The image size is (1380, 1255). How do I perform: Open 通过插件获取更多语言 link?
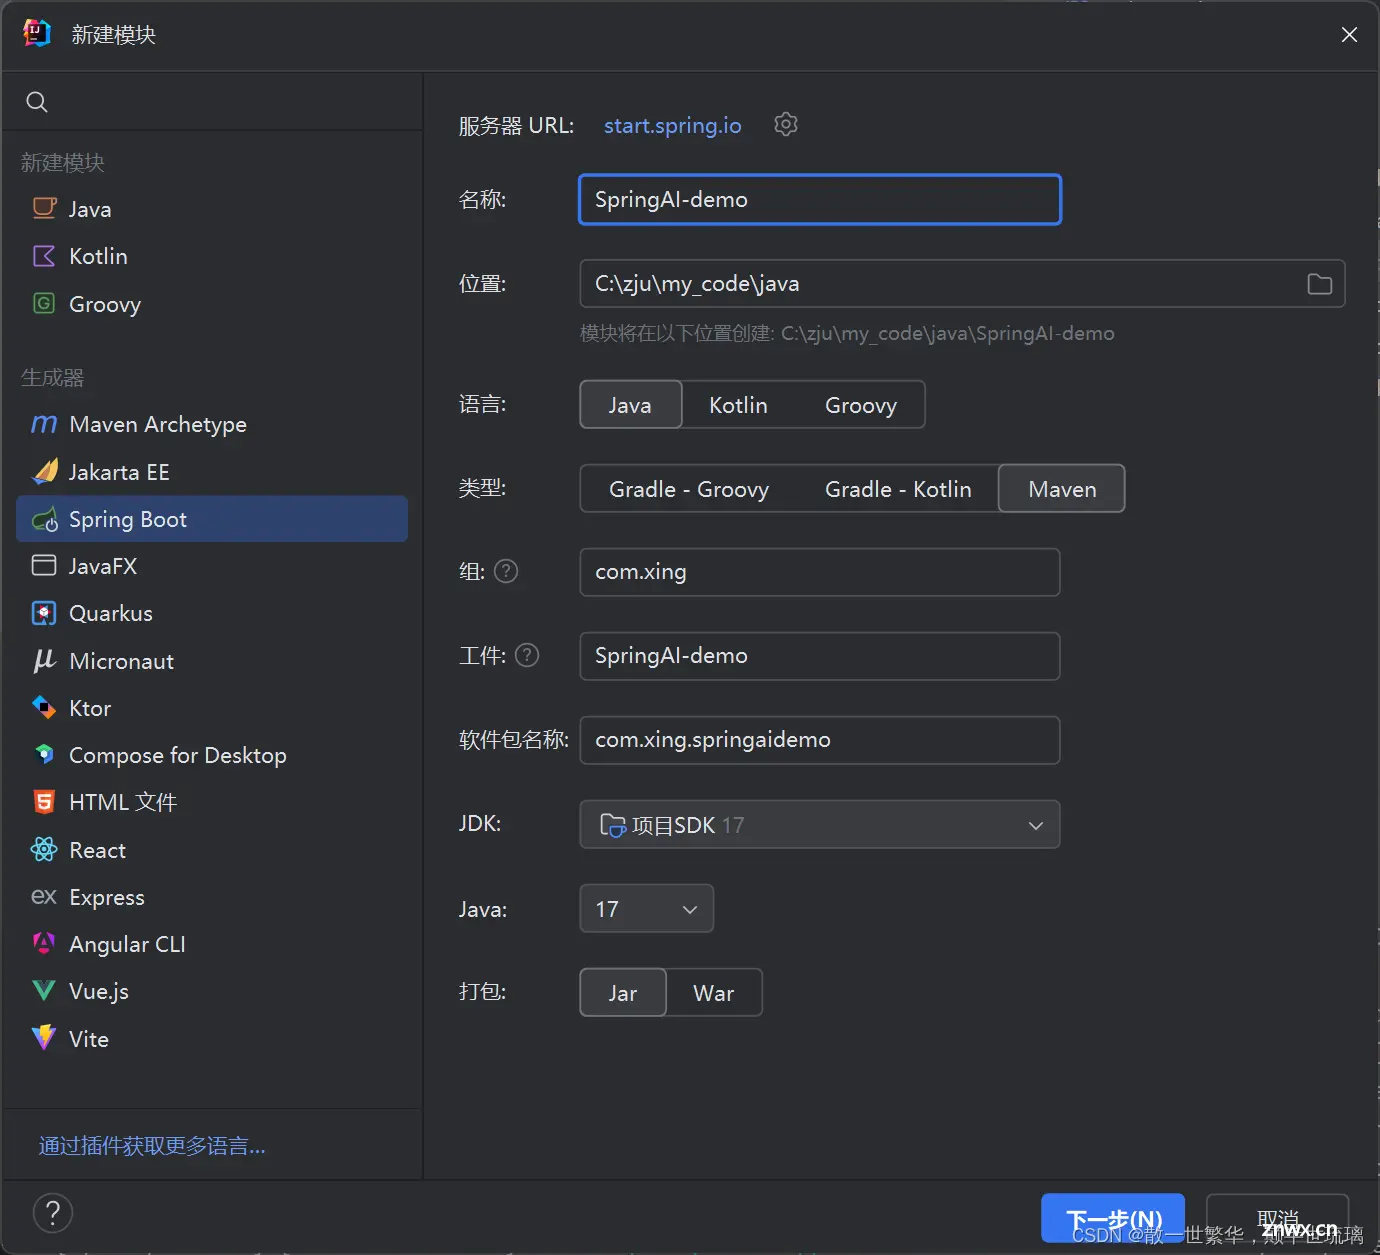(x=152, y=1146)
